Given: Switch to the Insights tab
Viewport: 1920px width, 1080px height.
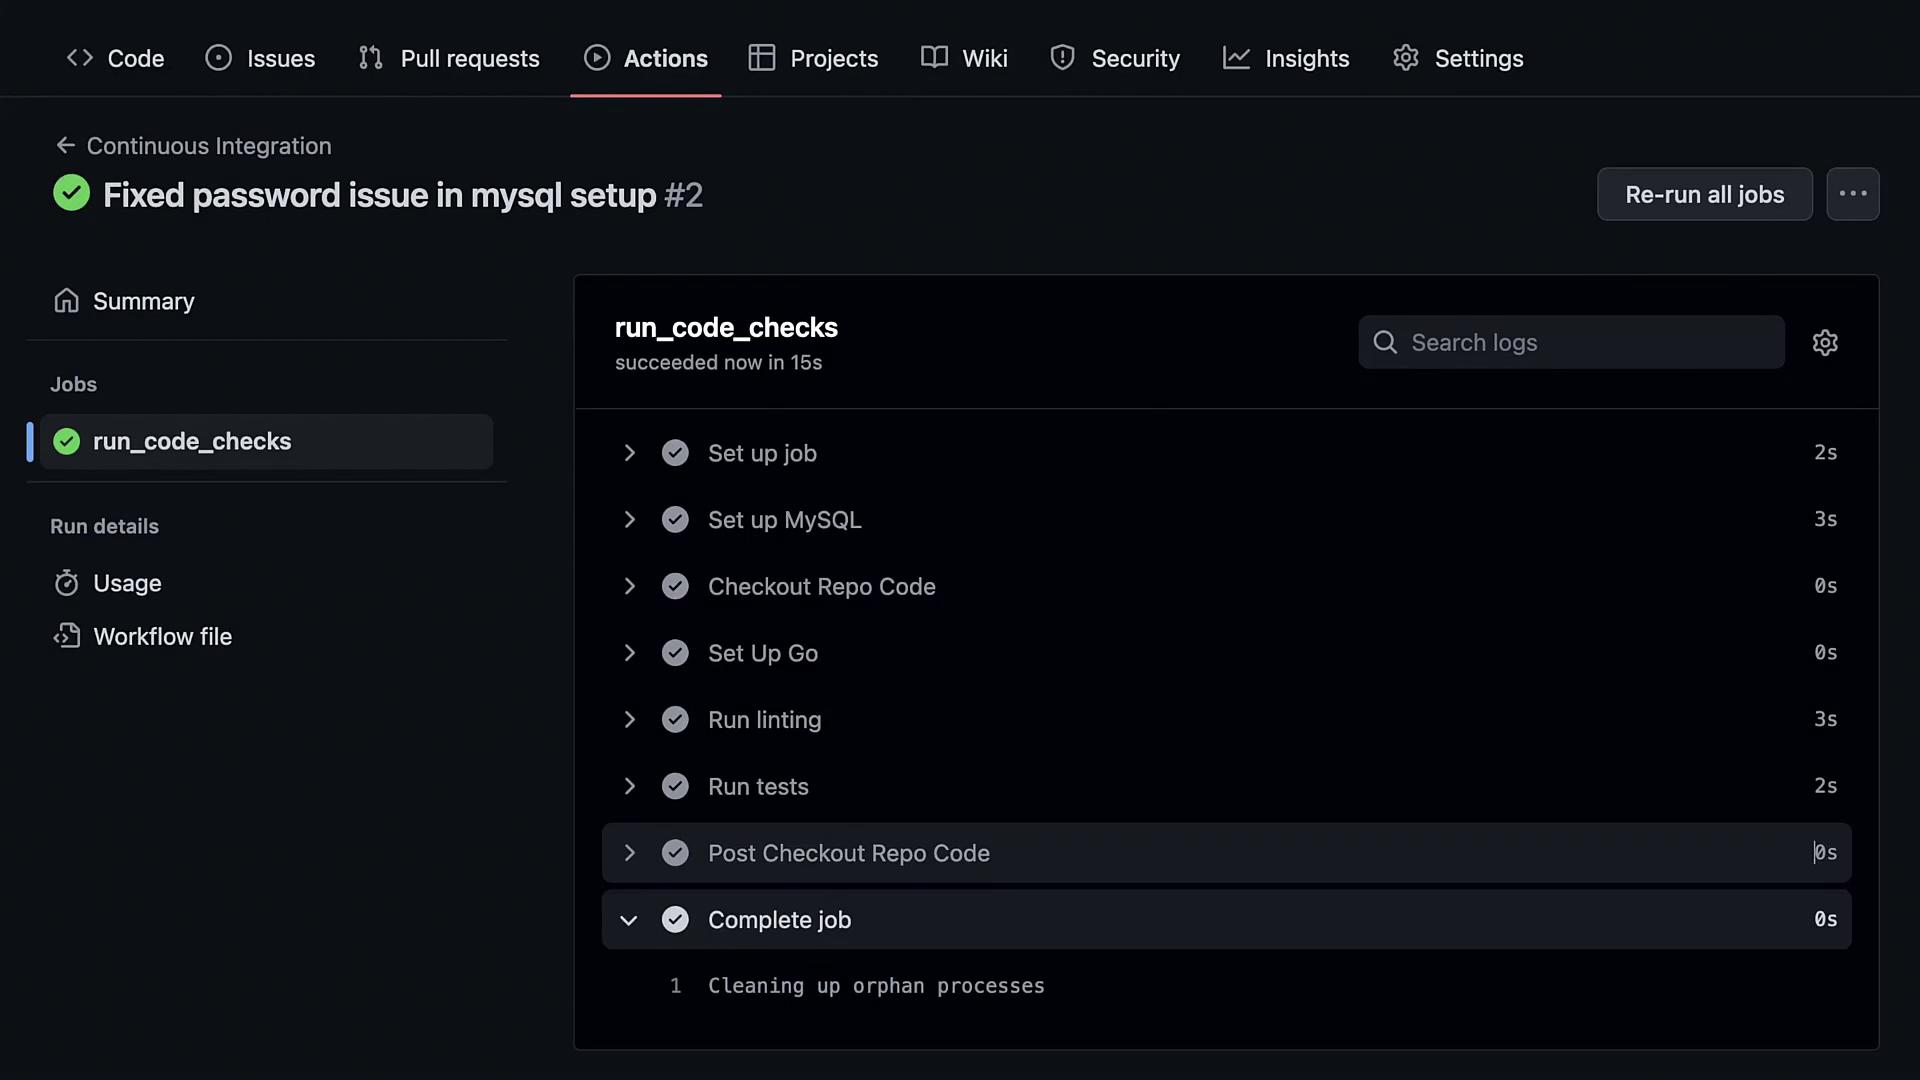Looking at the screenshot, I should click(x=1286, y=58).
